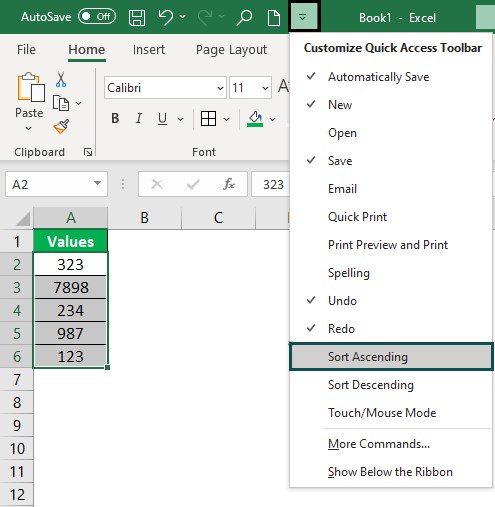The width and height of the screenshot is (495, 507).
Task: Click the Insert Function fx icon
Action: [x=229, y=184]
